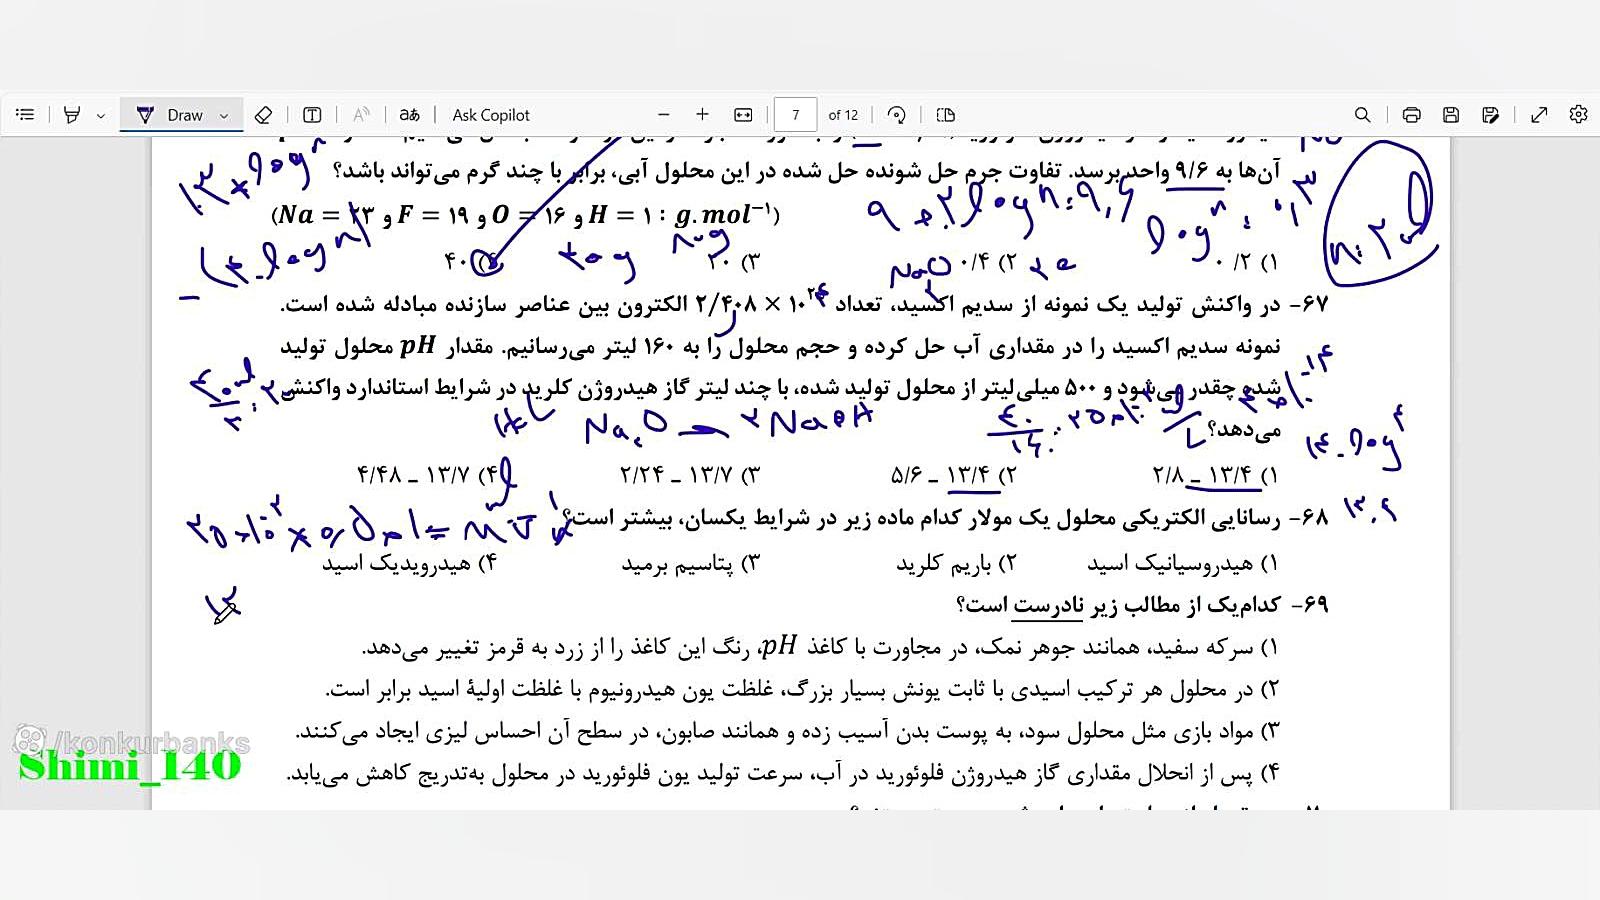Image resolution: width=1600 pixels, height=900 pixels.
Task: Print the PDF document
Action: (1411, 115)
